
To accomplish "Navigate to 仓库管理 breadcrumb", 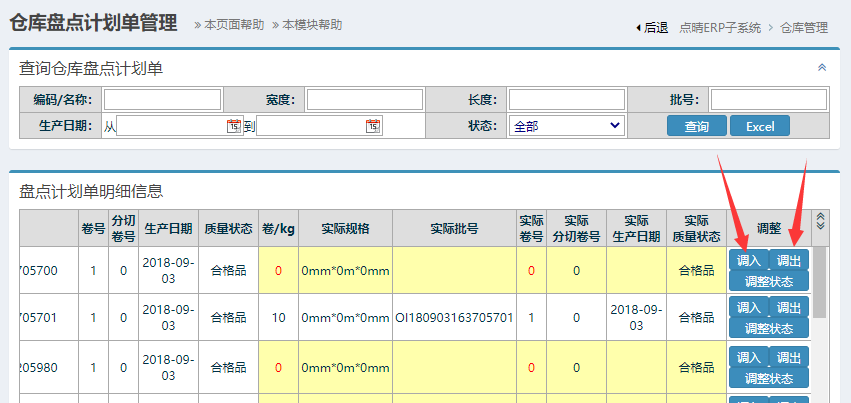I will (x=804, y=28).
